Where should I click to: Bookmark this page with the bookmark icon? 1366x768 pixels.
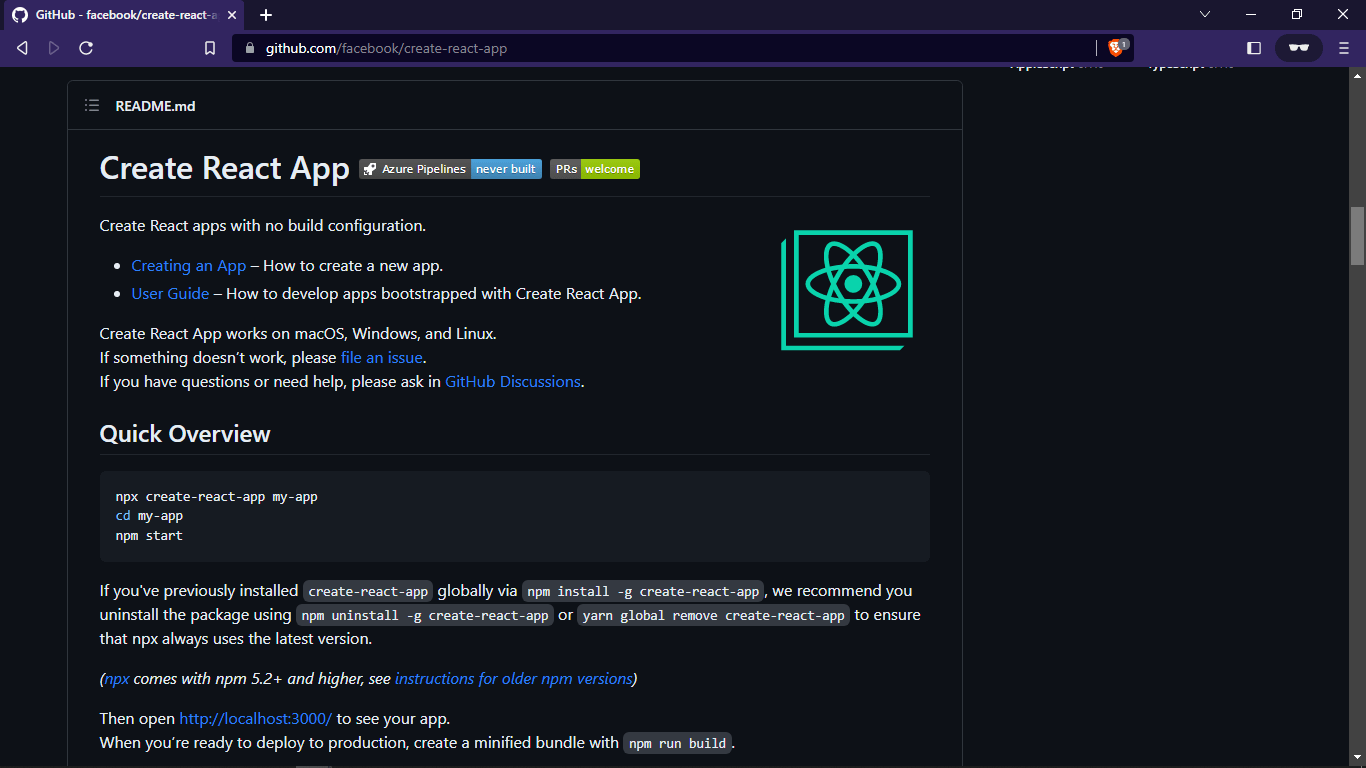pos(210,48)
